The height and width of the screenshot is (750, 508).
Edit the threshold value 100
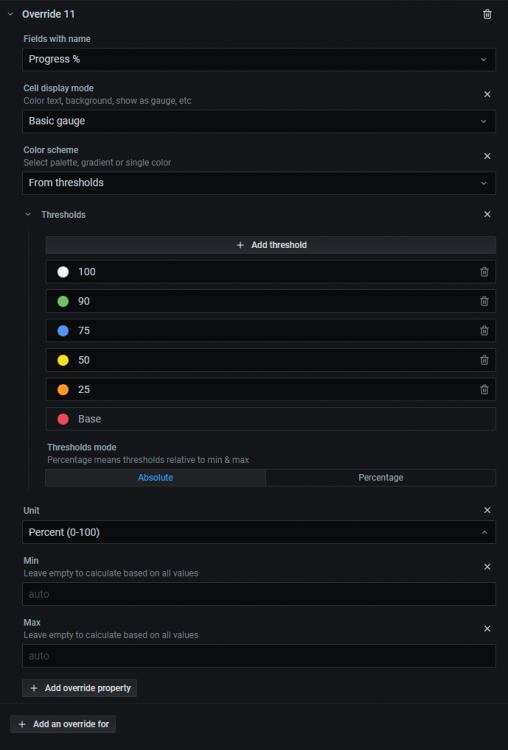(273, 272)
